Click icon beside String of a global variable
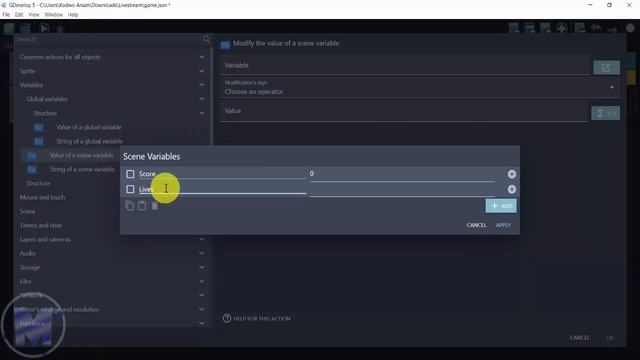 tap(39, 141)
